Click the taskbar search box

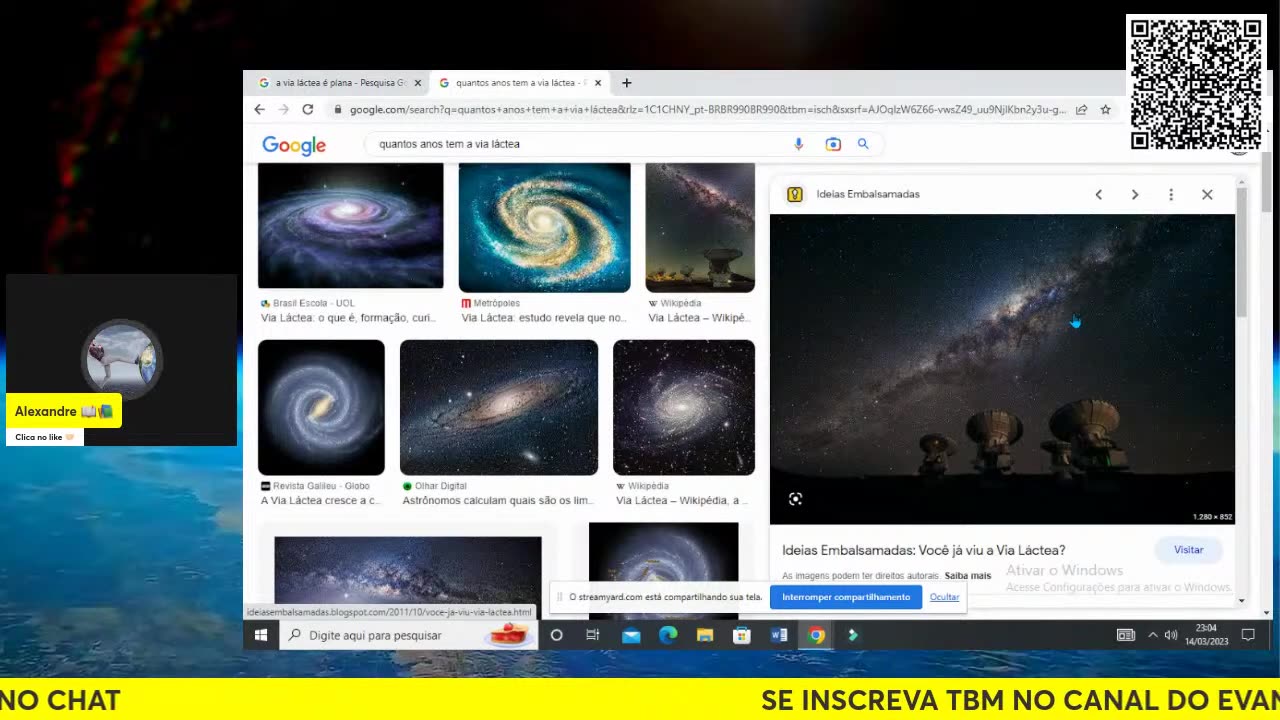pyautogui.click(x=408, y=635)
